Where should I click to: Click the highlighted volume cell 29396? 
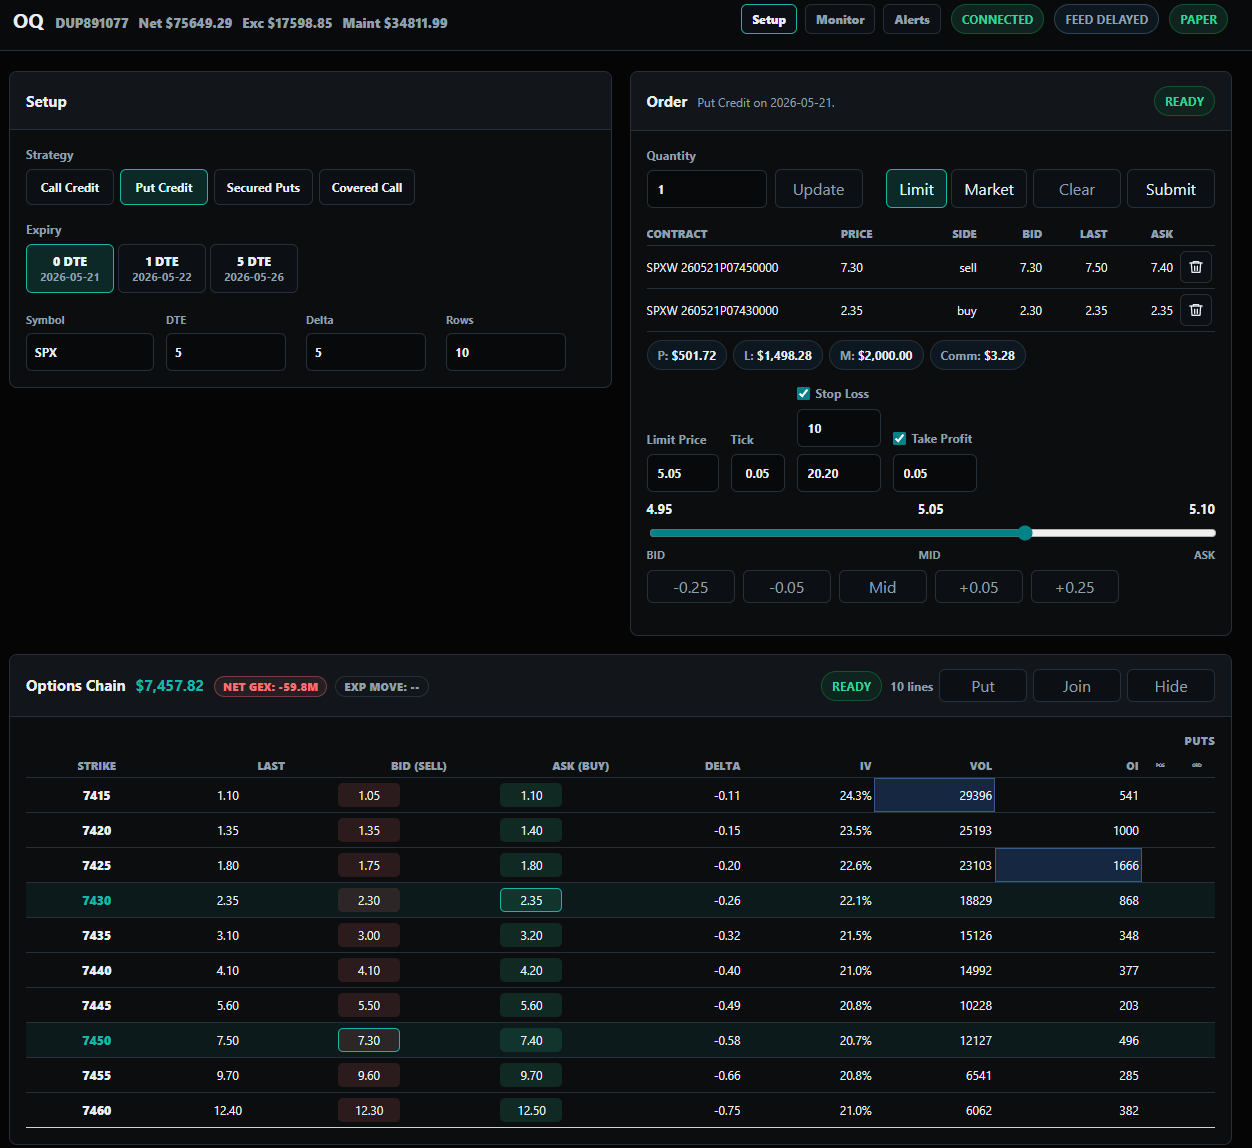[934, 795]
